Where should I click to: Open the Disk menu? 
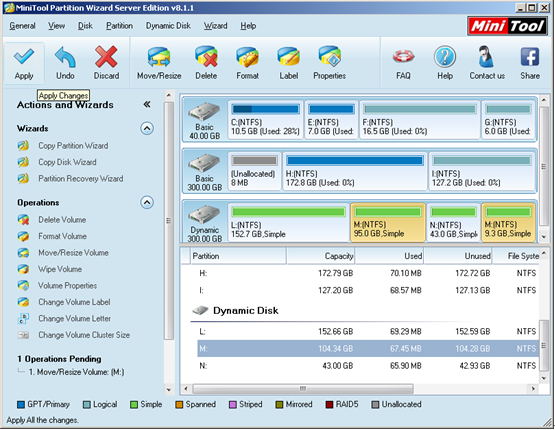85,26
